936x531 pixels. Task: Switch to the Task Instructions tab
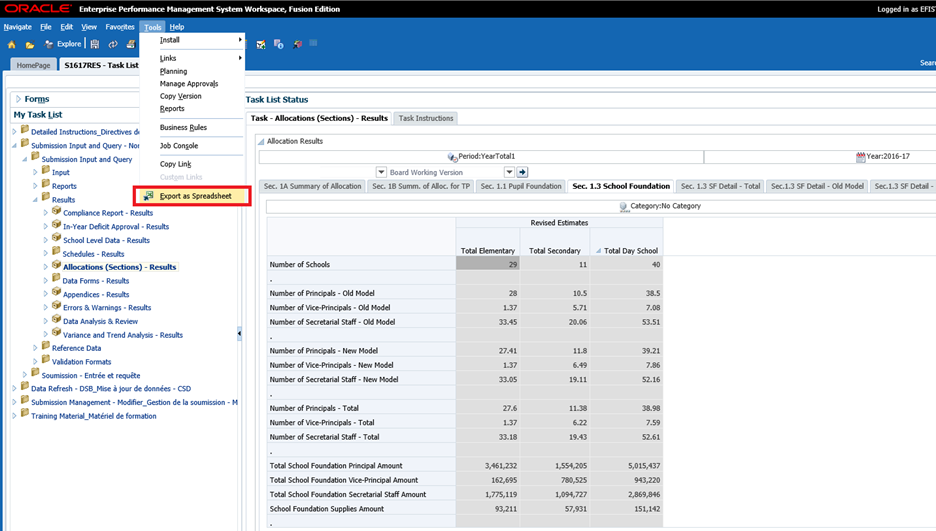[x=426, y=118]
